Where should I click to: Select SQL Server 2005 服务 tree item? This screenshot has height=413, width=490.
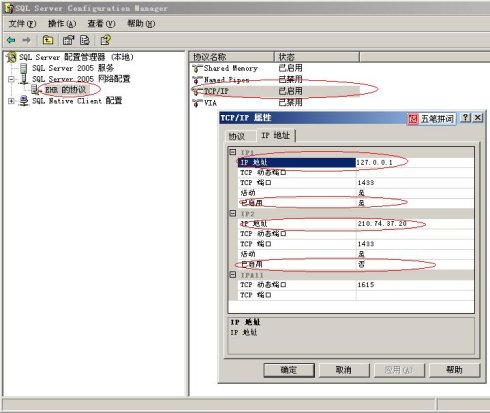coord(73,68)
